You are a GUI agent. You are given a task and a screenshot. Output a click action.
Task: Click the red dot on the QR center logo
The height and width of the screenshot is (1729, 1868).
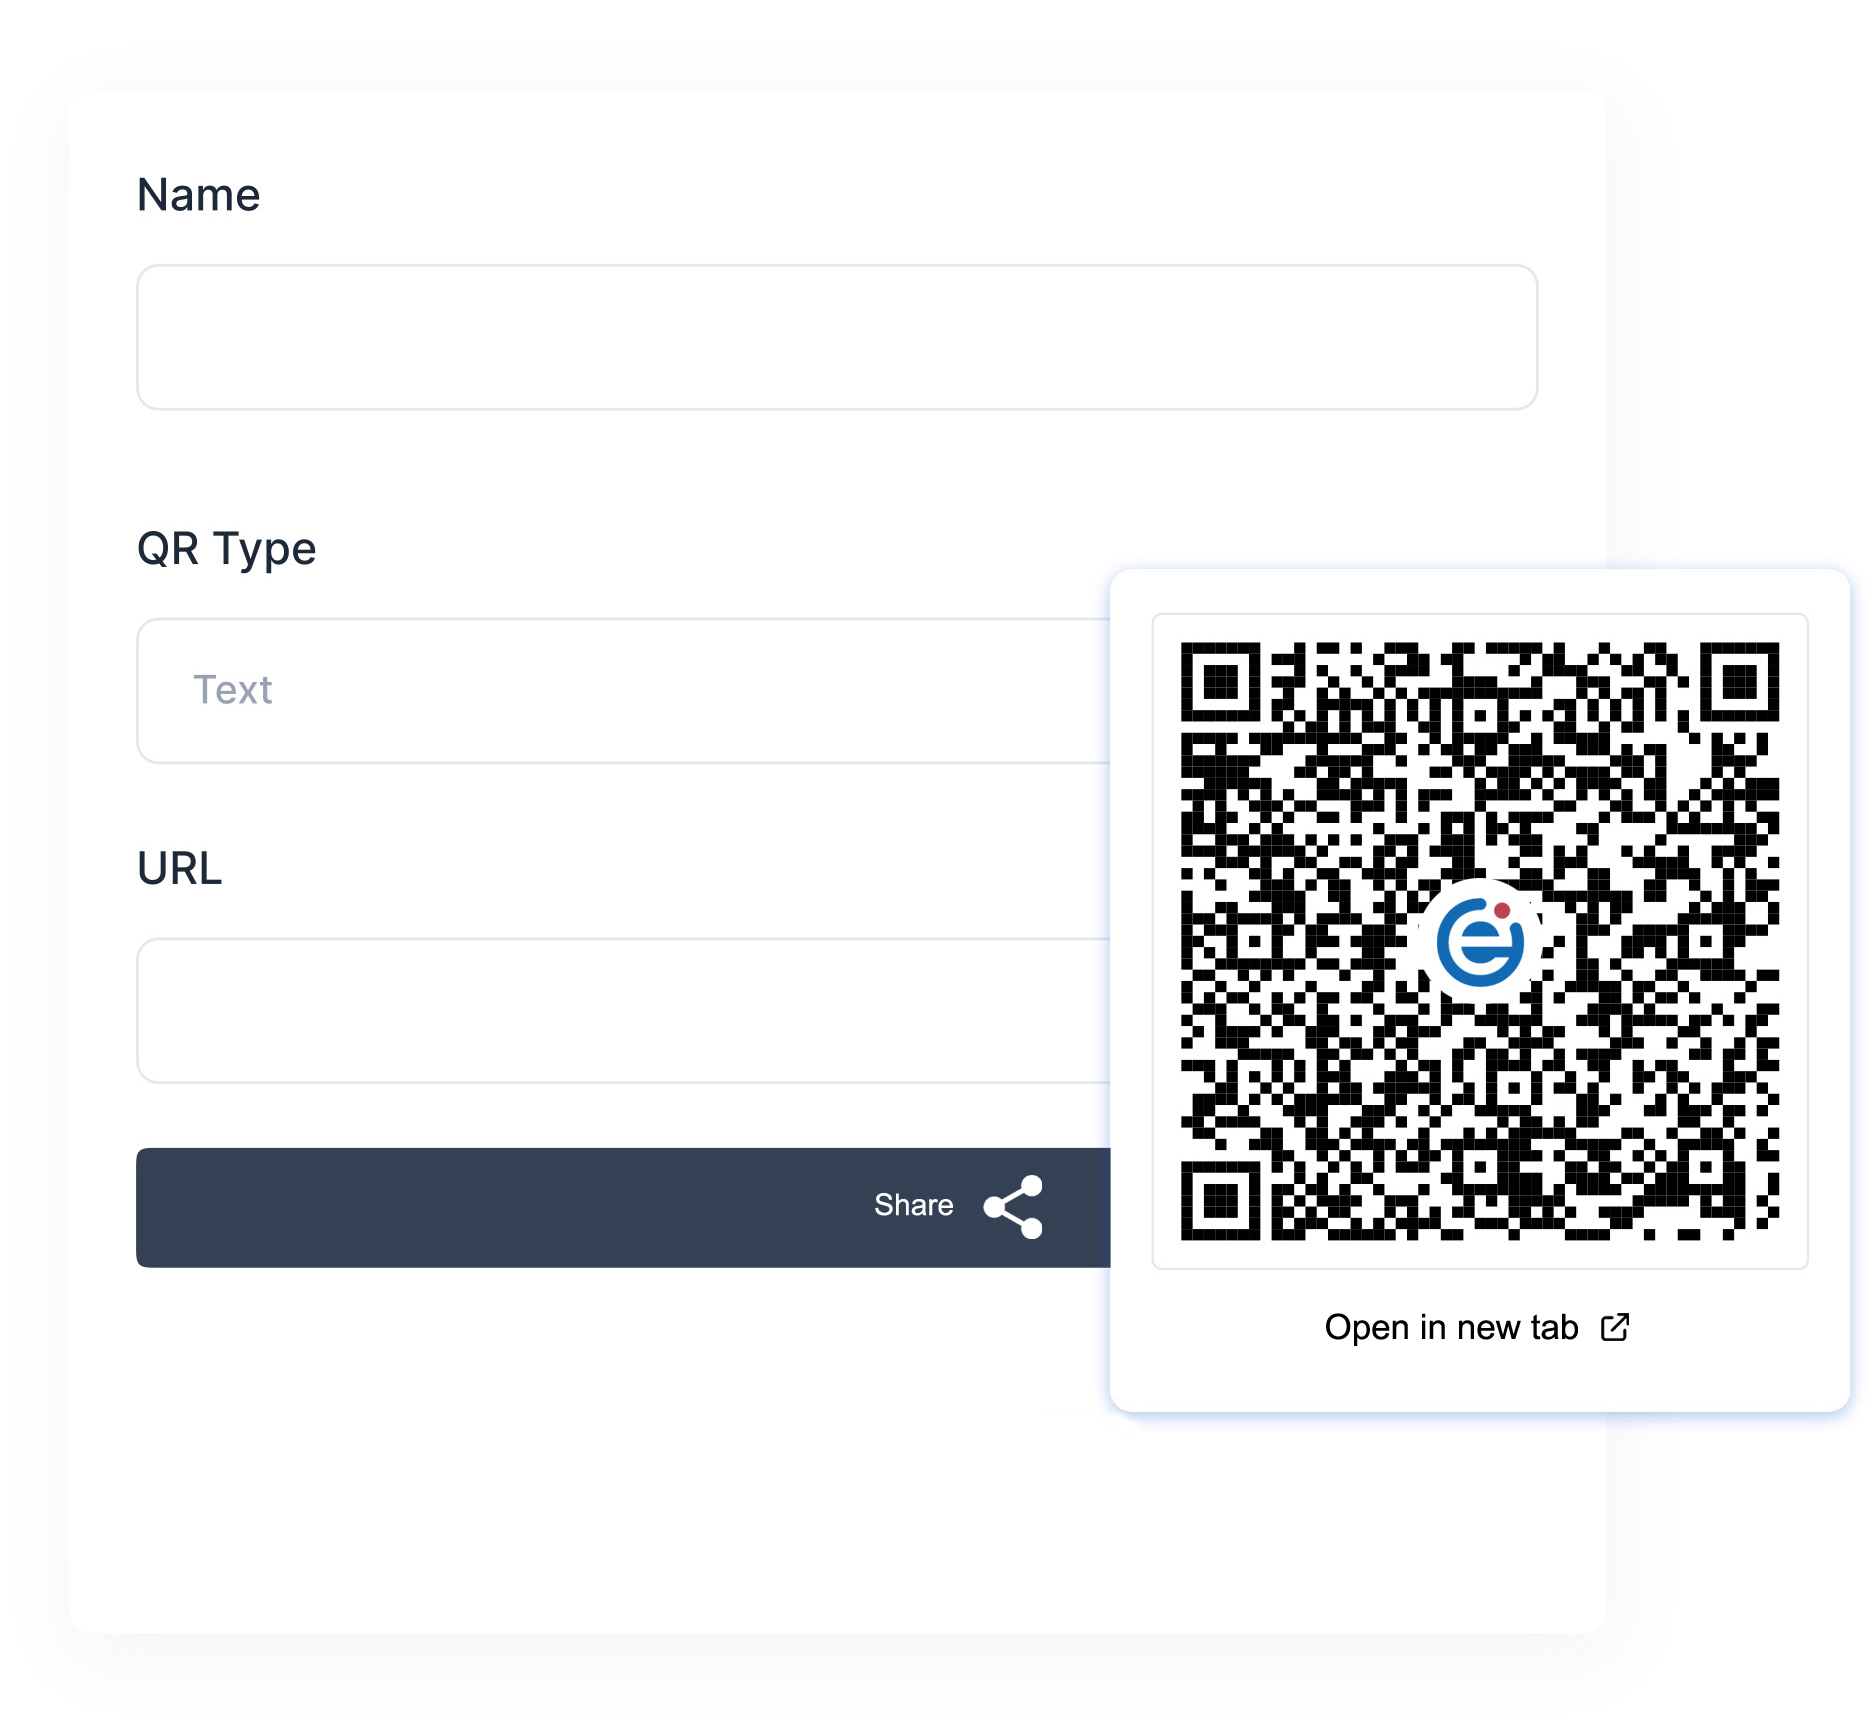click(1502, 910)
